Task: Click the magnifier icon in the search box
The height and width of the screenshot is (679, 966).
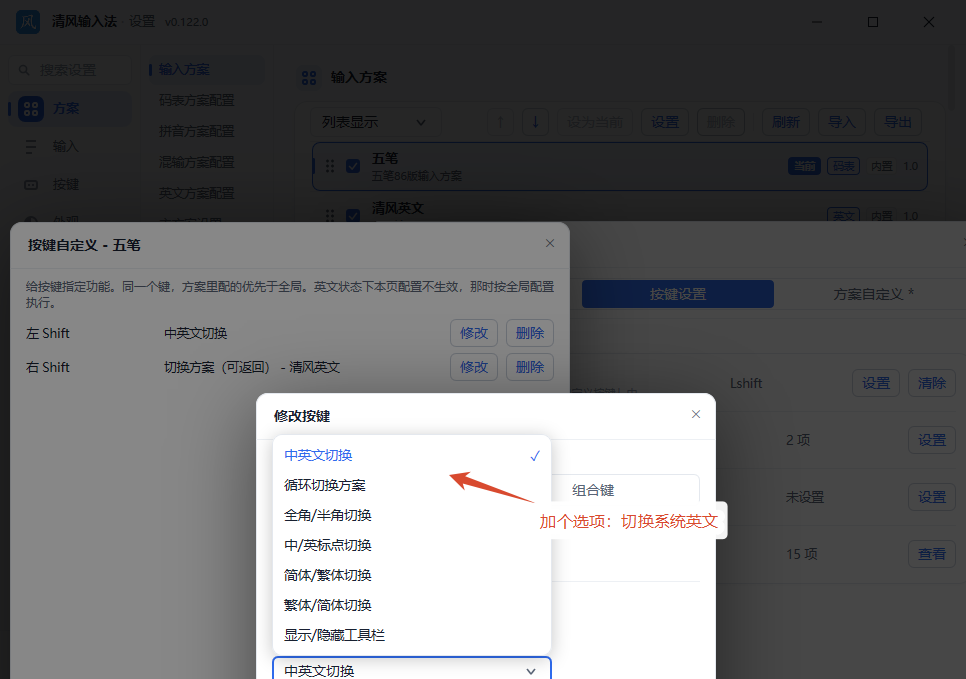Action: [x=24, y=70]
